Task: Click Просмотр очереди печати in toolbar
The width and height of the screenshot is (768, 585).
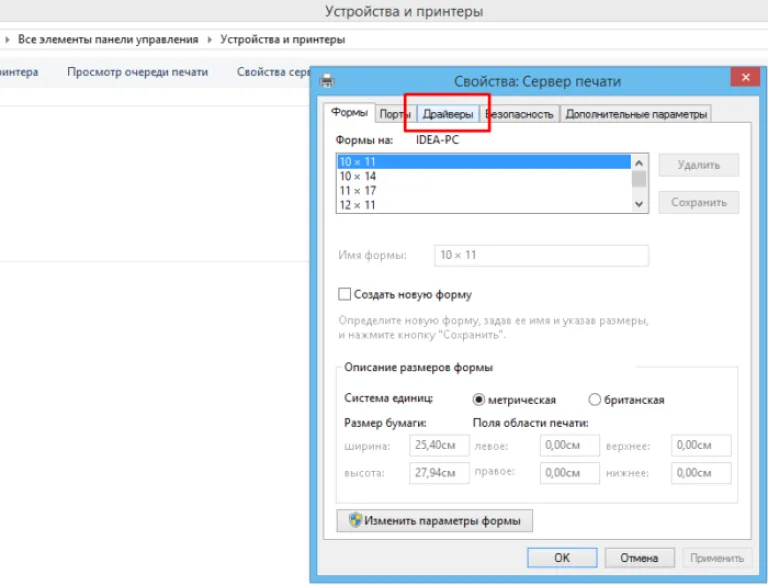Action: coord(138,72)
